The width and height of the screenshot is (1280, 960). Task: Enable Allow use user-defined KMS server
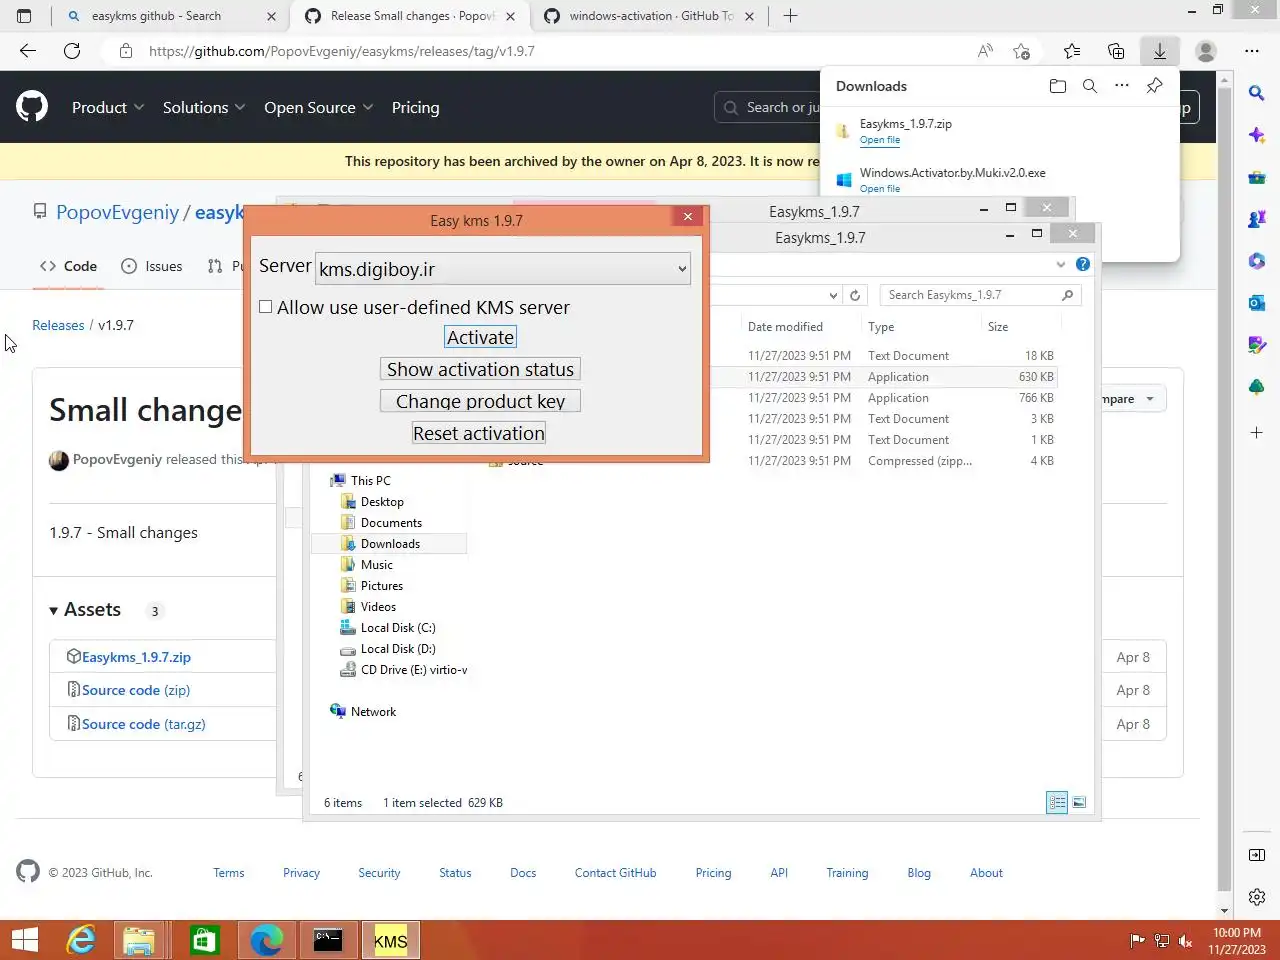tap(266, 307)
